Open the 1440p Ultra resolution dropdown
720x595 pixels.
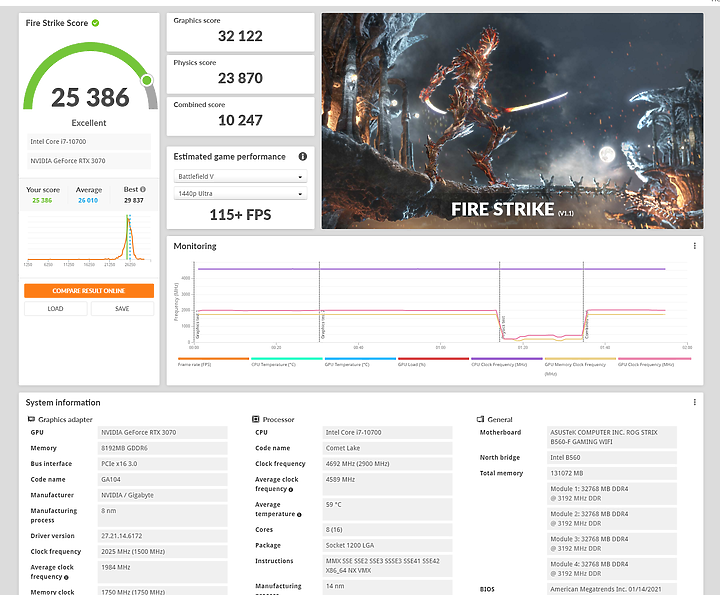[240, 193]
